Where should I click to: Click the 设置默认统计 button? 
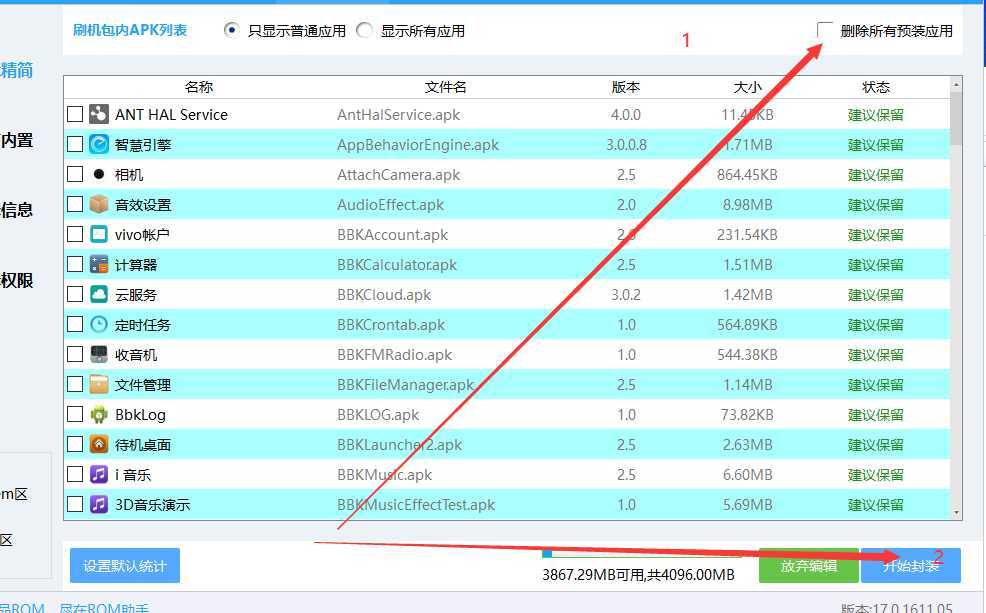(125, 565)
